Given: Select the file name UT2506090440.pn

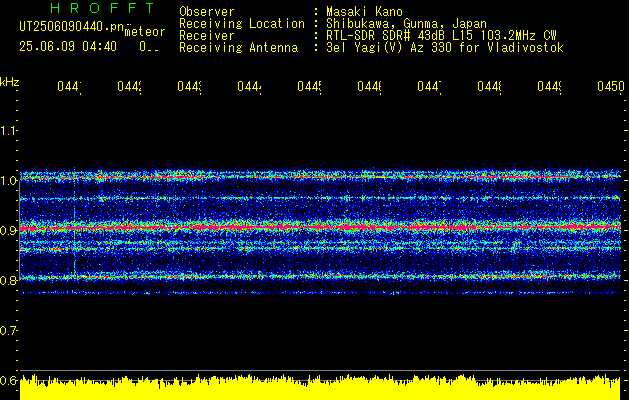Looking at the screenshot, I should pos(72,27).
